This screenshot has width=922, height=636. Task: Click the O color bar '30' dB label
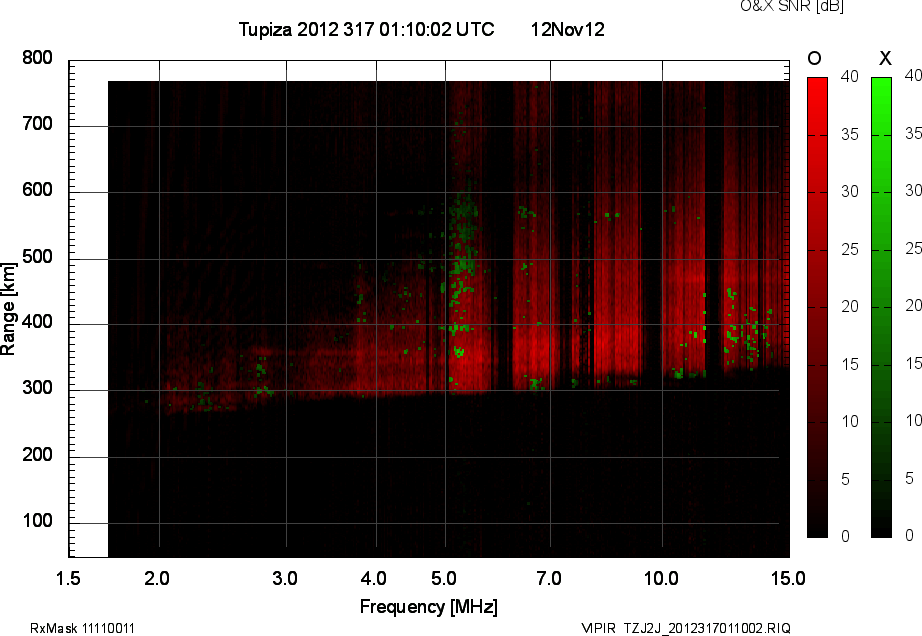(x=849, y=192)
